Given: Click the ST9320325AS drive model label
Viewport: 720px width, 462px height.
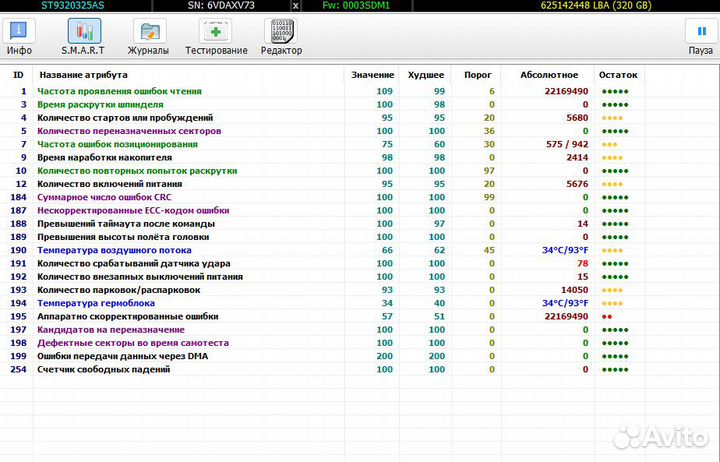Looking at the screenshot, I should [73, 6].
